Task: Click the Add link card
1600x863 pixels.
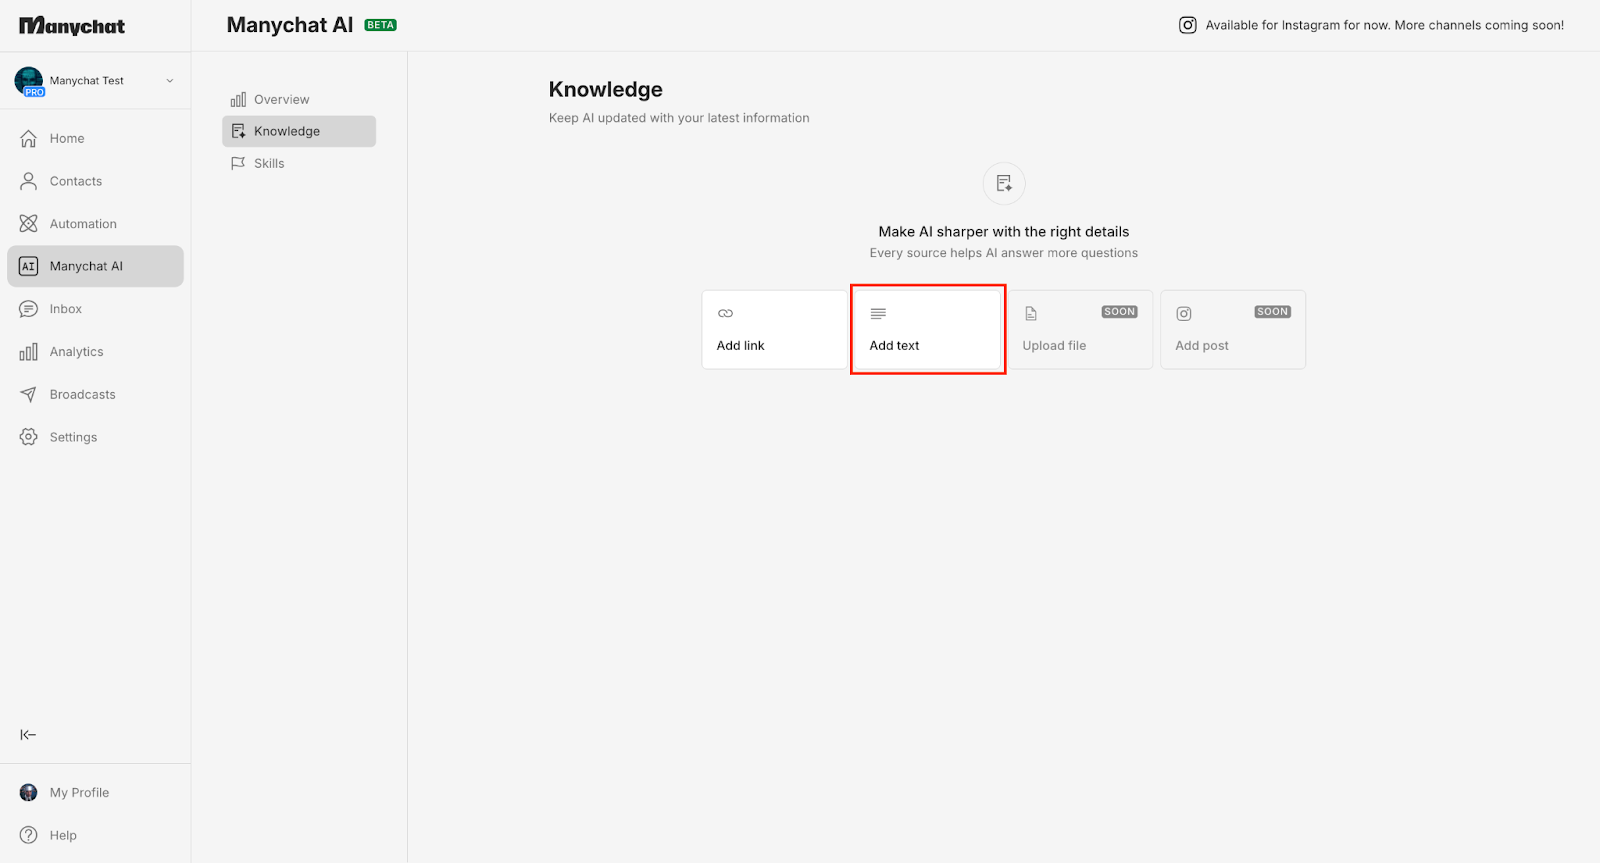Action: 774,330
